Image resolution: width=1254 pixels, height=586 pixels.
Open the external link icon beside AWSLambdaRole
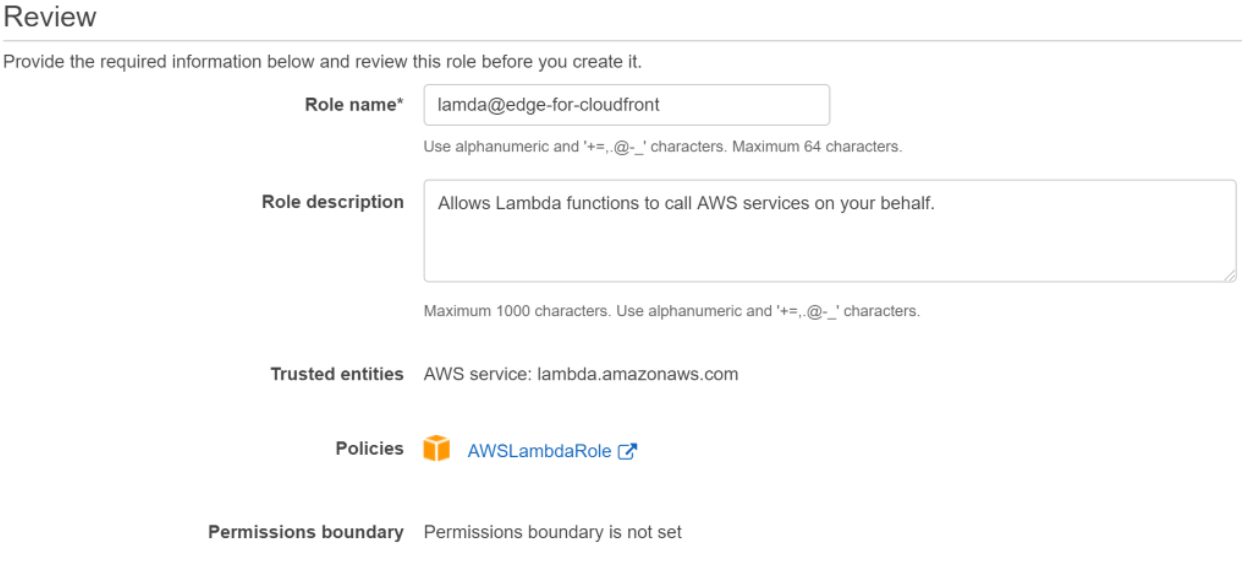pos(628,451)
